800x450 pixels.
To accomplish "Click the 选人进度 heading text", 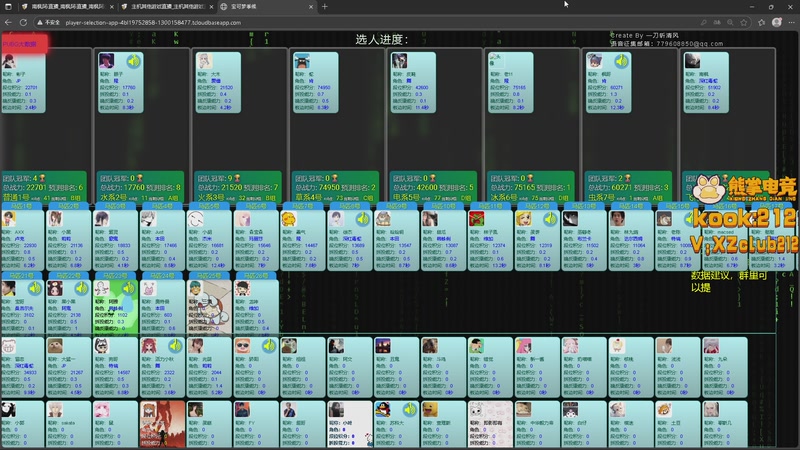I will 382,39.
